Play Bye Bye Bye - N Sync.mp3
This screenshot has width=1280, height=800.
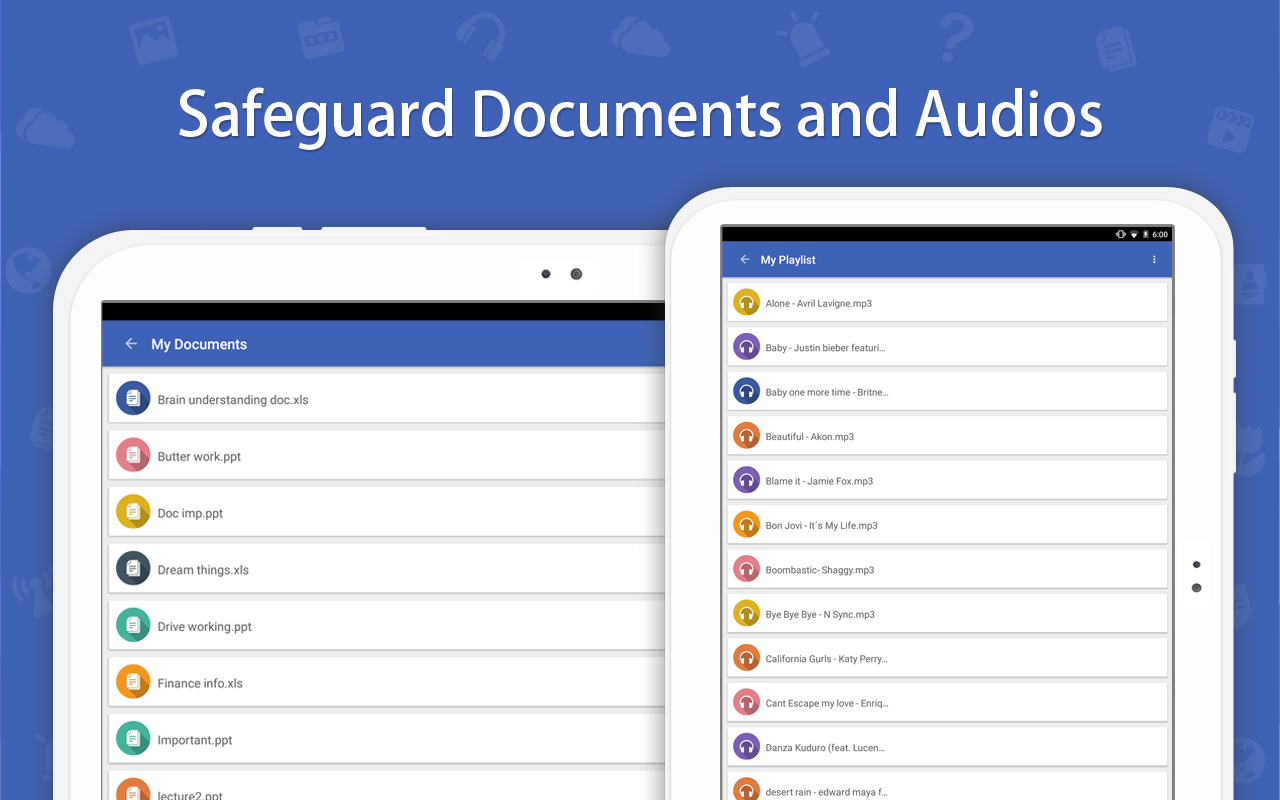pyautogui.click(x=947, y=614)
